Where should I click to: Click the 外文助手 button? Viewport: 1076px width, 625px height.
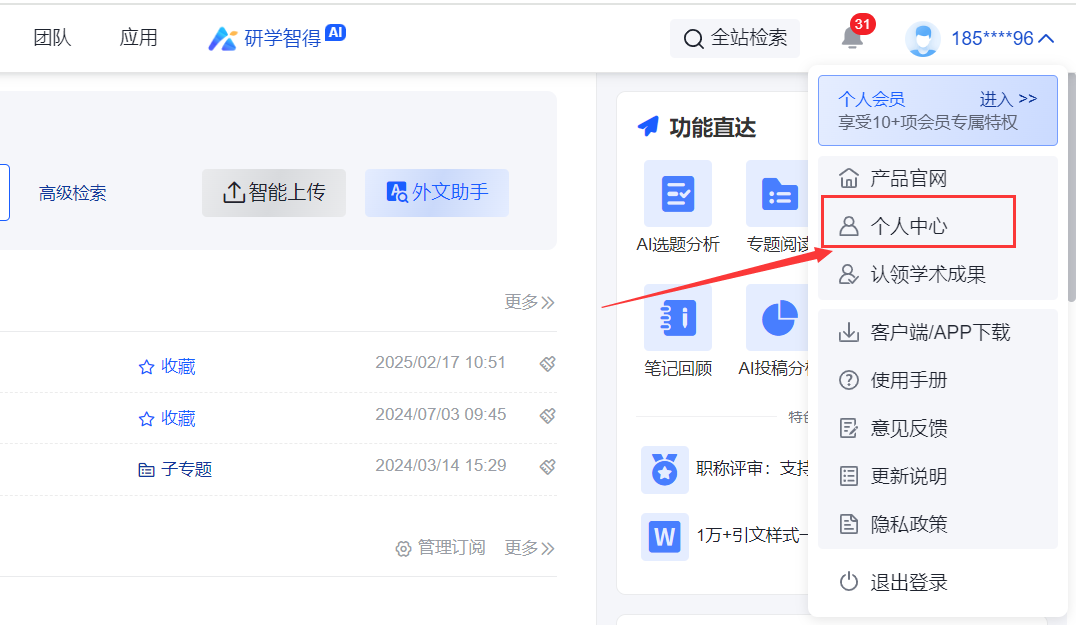pyautogui.click(x=437, y=192)
